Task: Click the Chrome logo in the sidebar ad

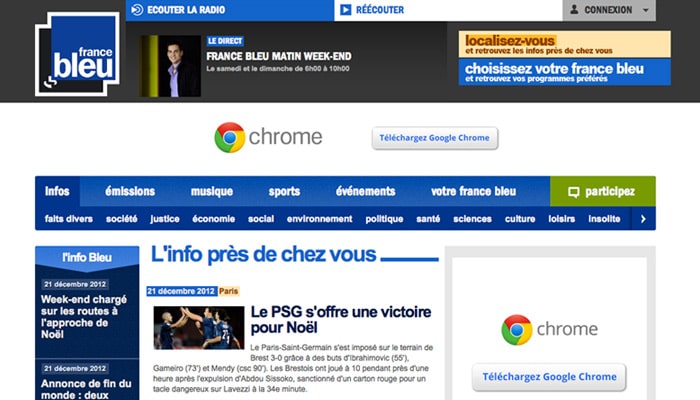Action: pos(517,330)
